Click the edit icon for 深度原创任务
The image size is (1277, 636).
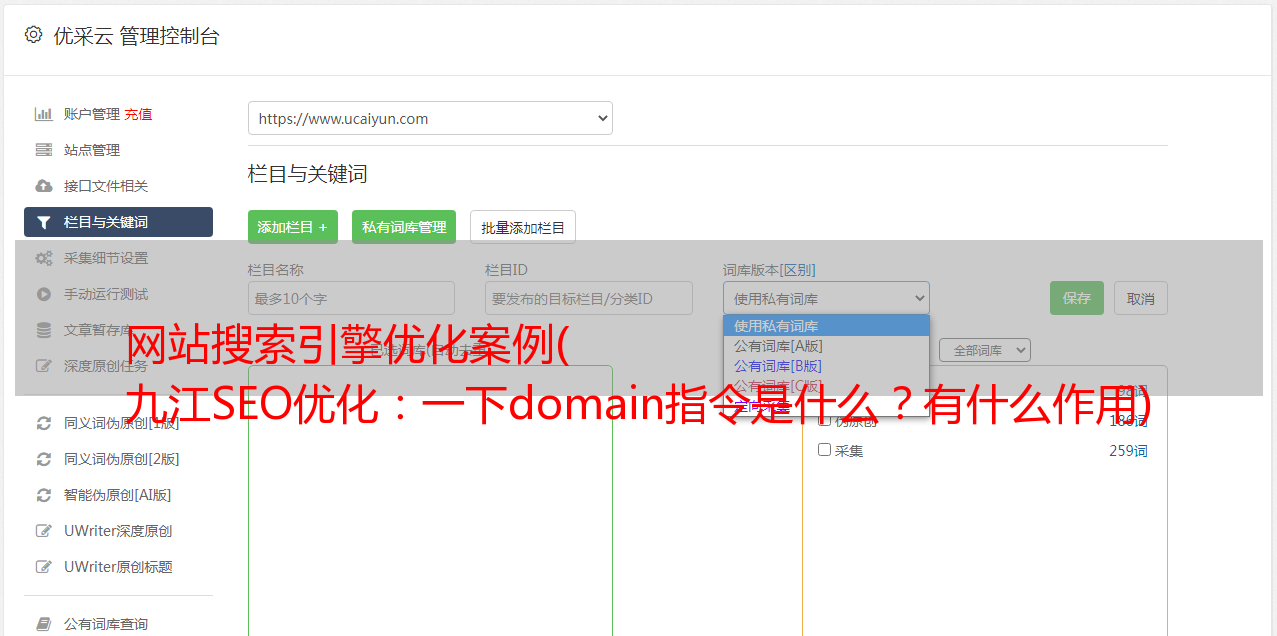43,366
